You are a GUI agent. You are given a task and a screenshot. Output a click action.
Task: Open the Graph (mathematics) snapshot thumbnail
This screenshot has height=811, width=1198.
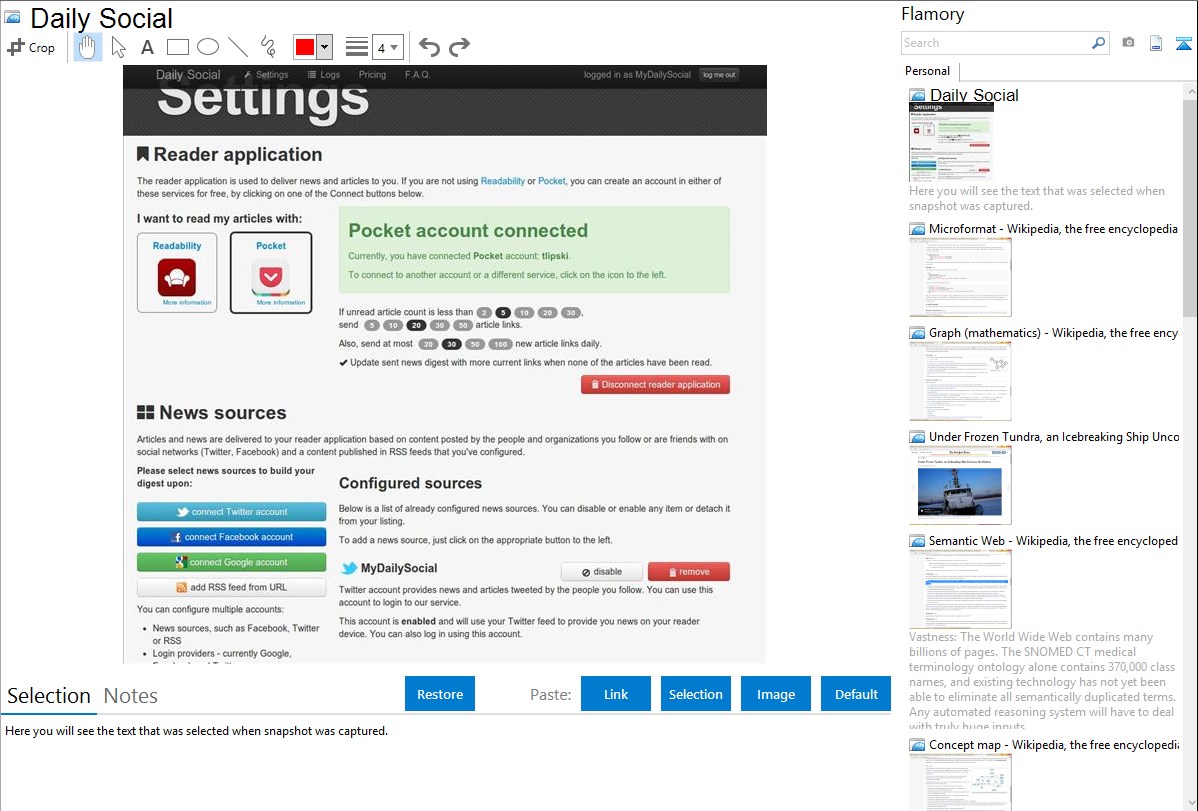(x=960, y=381)
